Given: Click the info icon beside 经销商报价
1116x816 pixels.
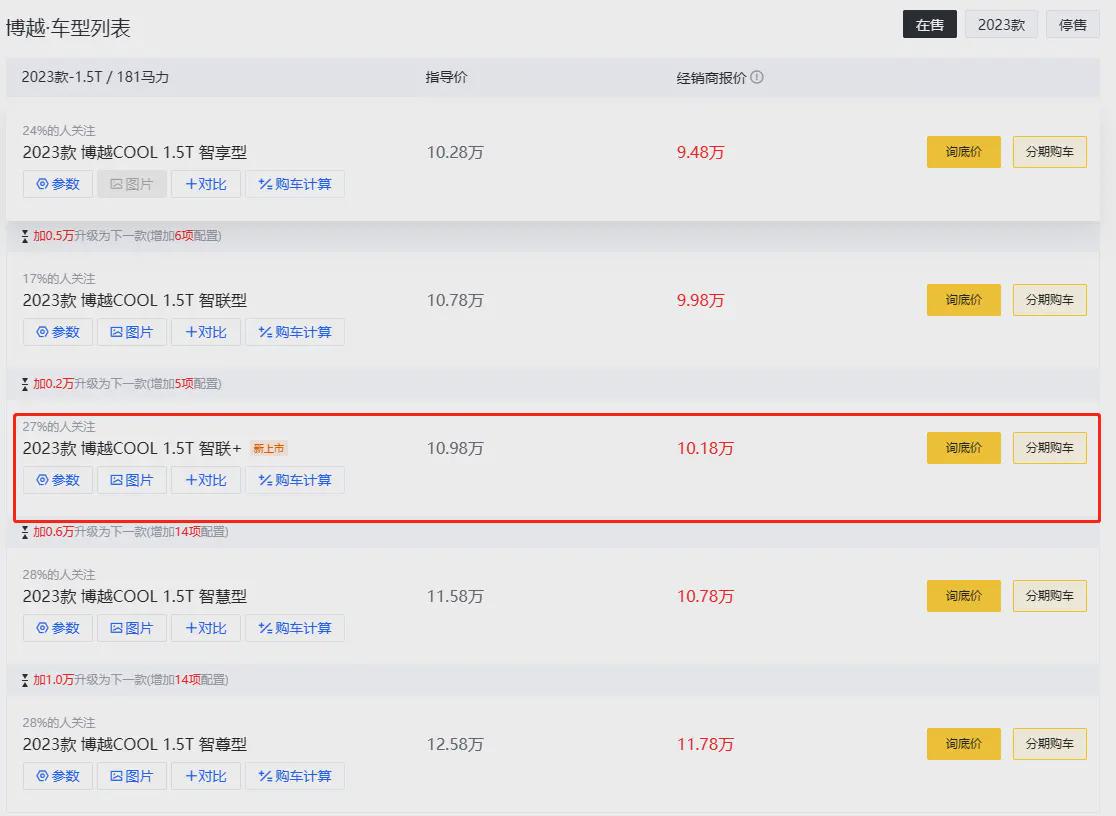Looking at the screenshot, I should 757,77.
